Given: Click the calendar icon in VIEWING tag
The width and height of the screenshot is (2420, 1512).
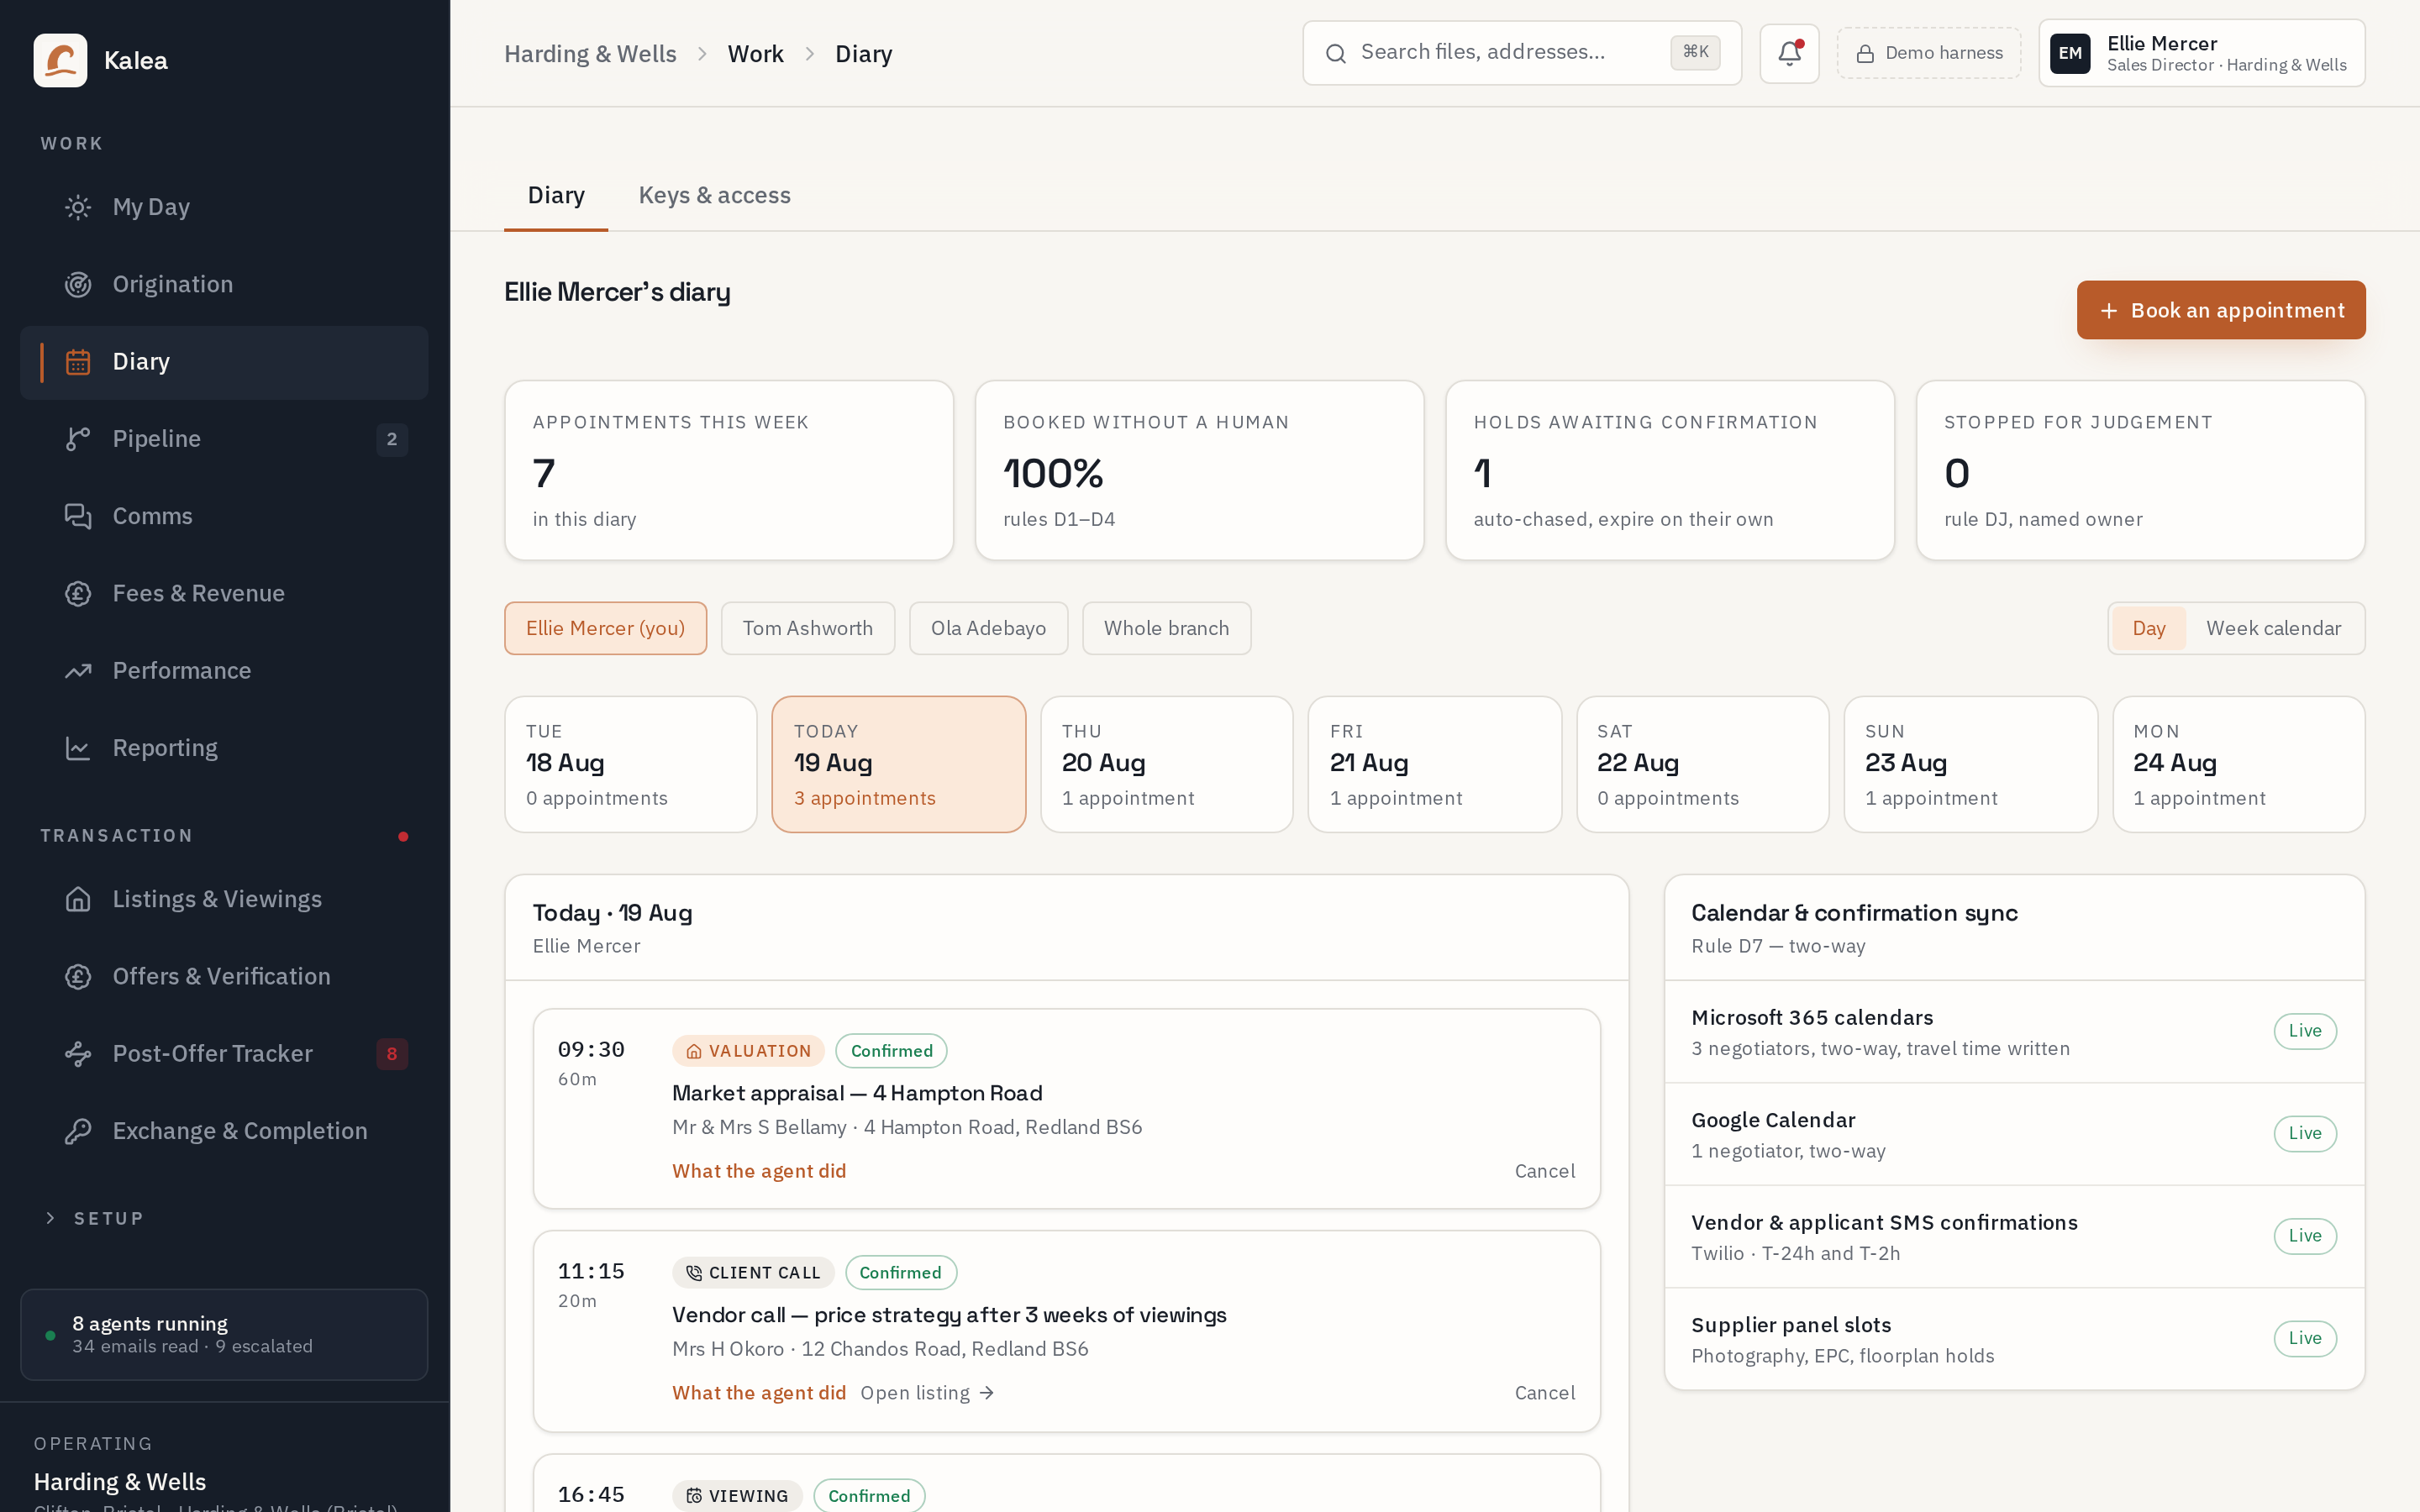Looking at the screenshot, I should [x=694, y=1496].
